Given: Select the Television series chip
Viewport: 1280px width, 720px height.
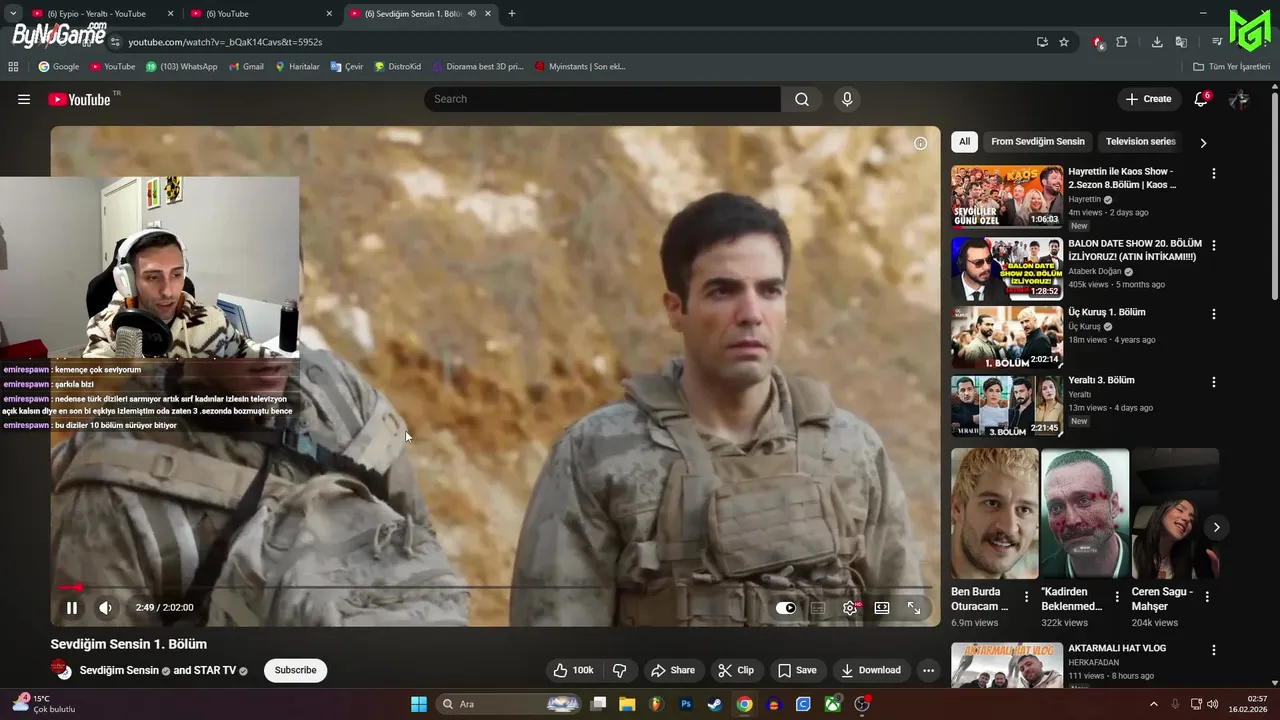Looking at the screenshot, I should 1140,141.
